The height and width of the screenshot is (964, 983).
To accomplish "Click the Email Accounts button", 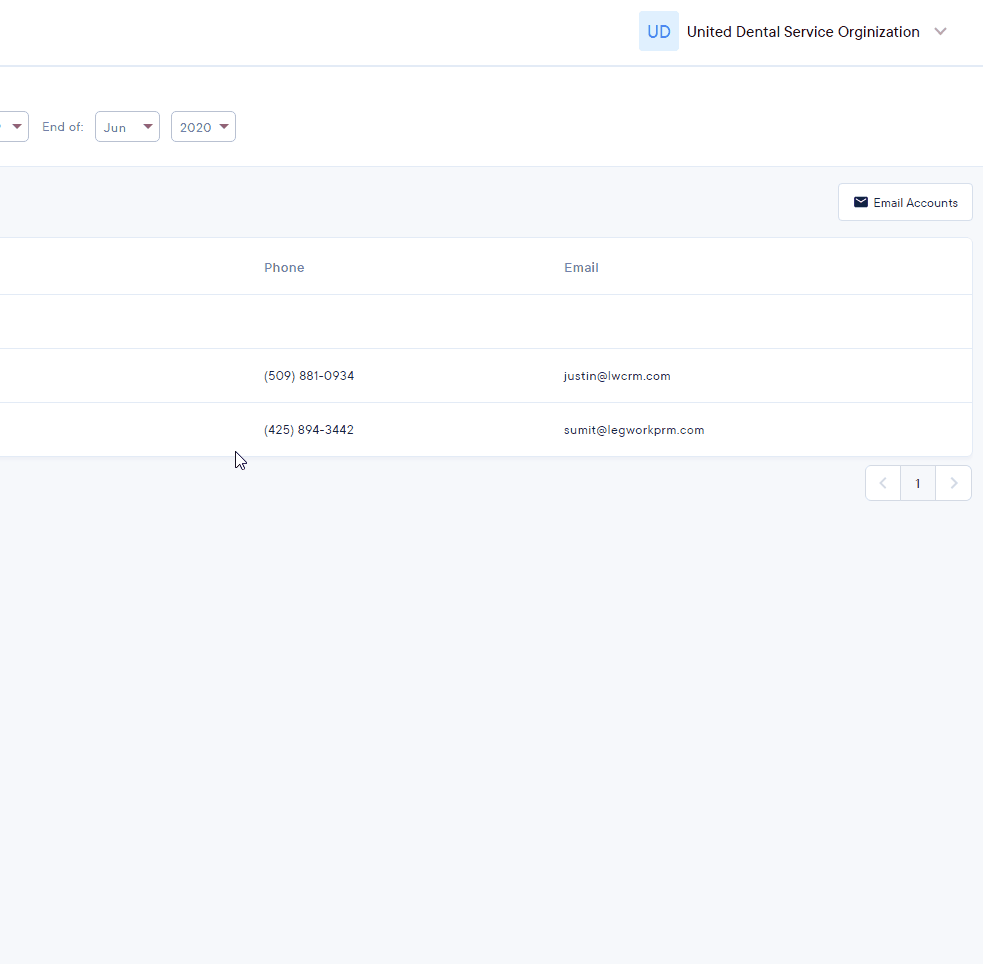I will (905, 202).
